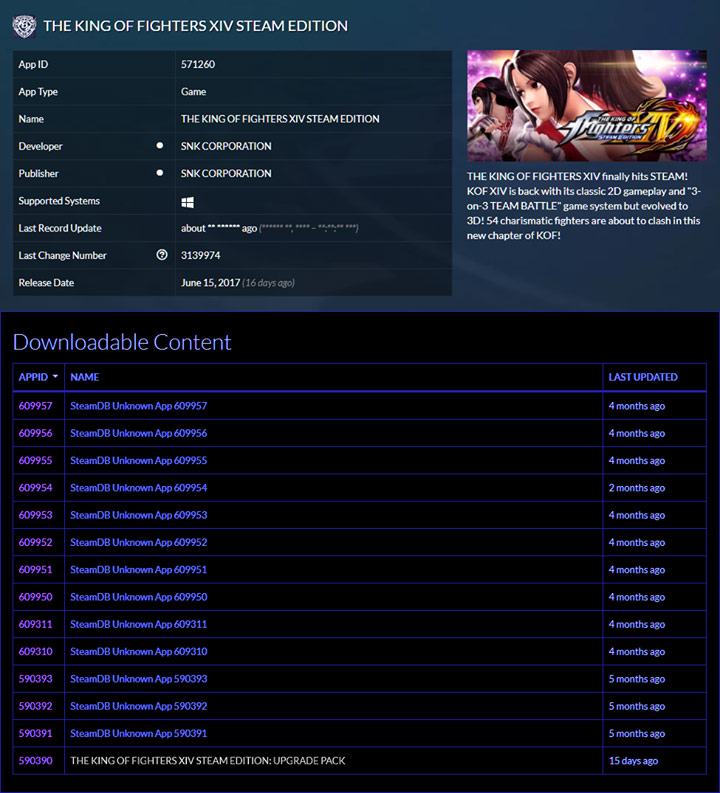Sort the DLC table by LAST UPDATED header
The height and width of the screenshot is (793, 720).
(x=643, y=377)
